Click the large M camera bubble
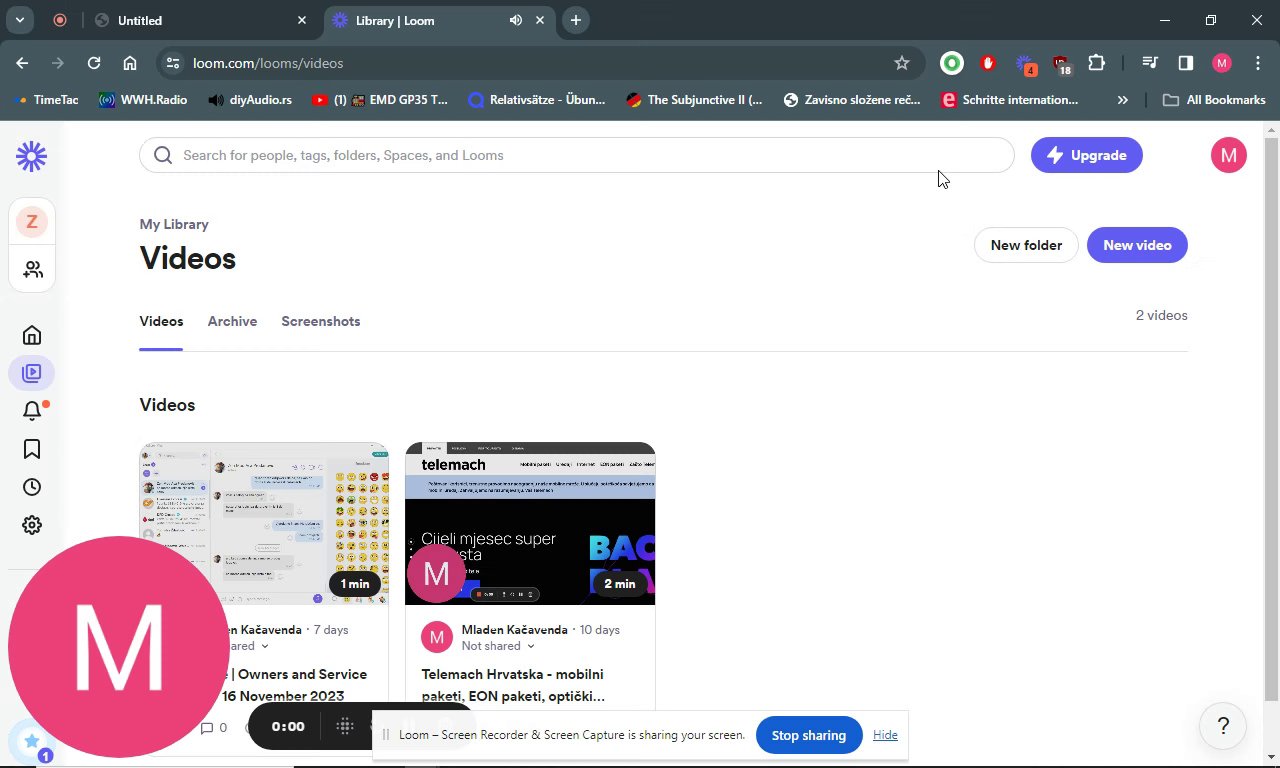 tap(118, 647)
